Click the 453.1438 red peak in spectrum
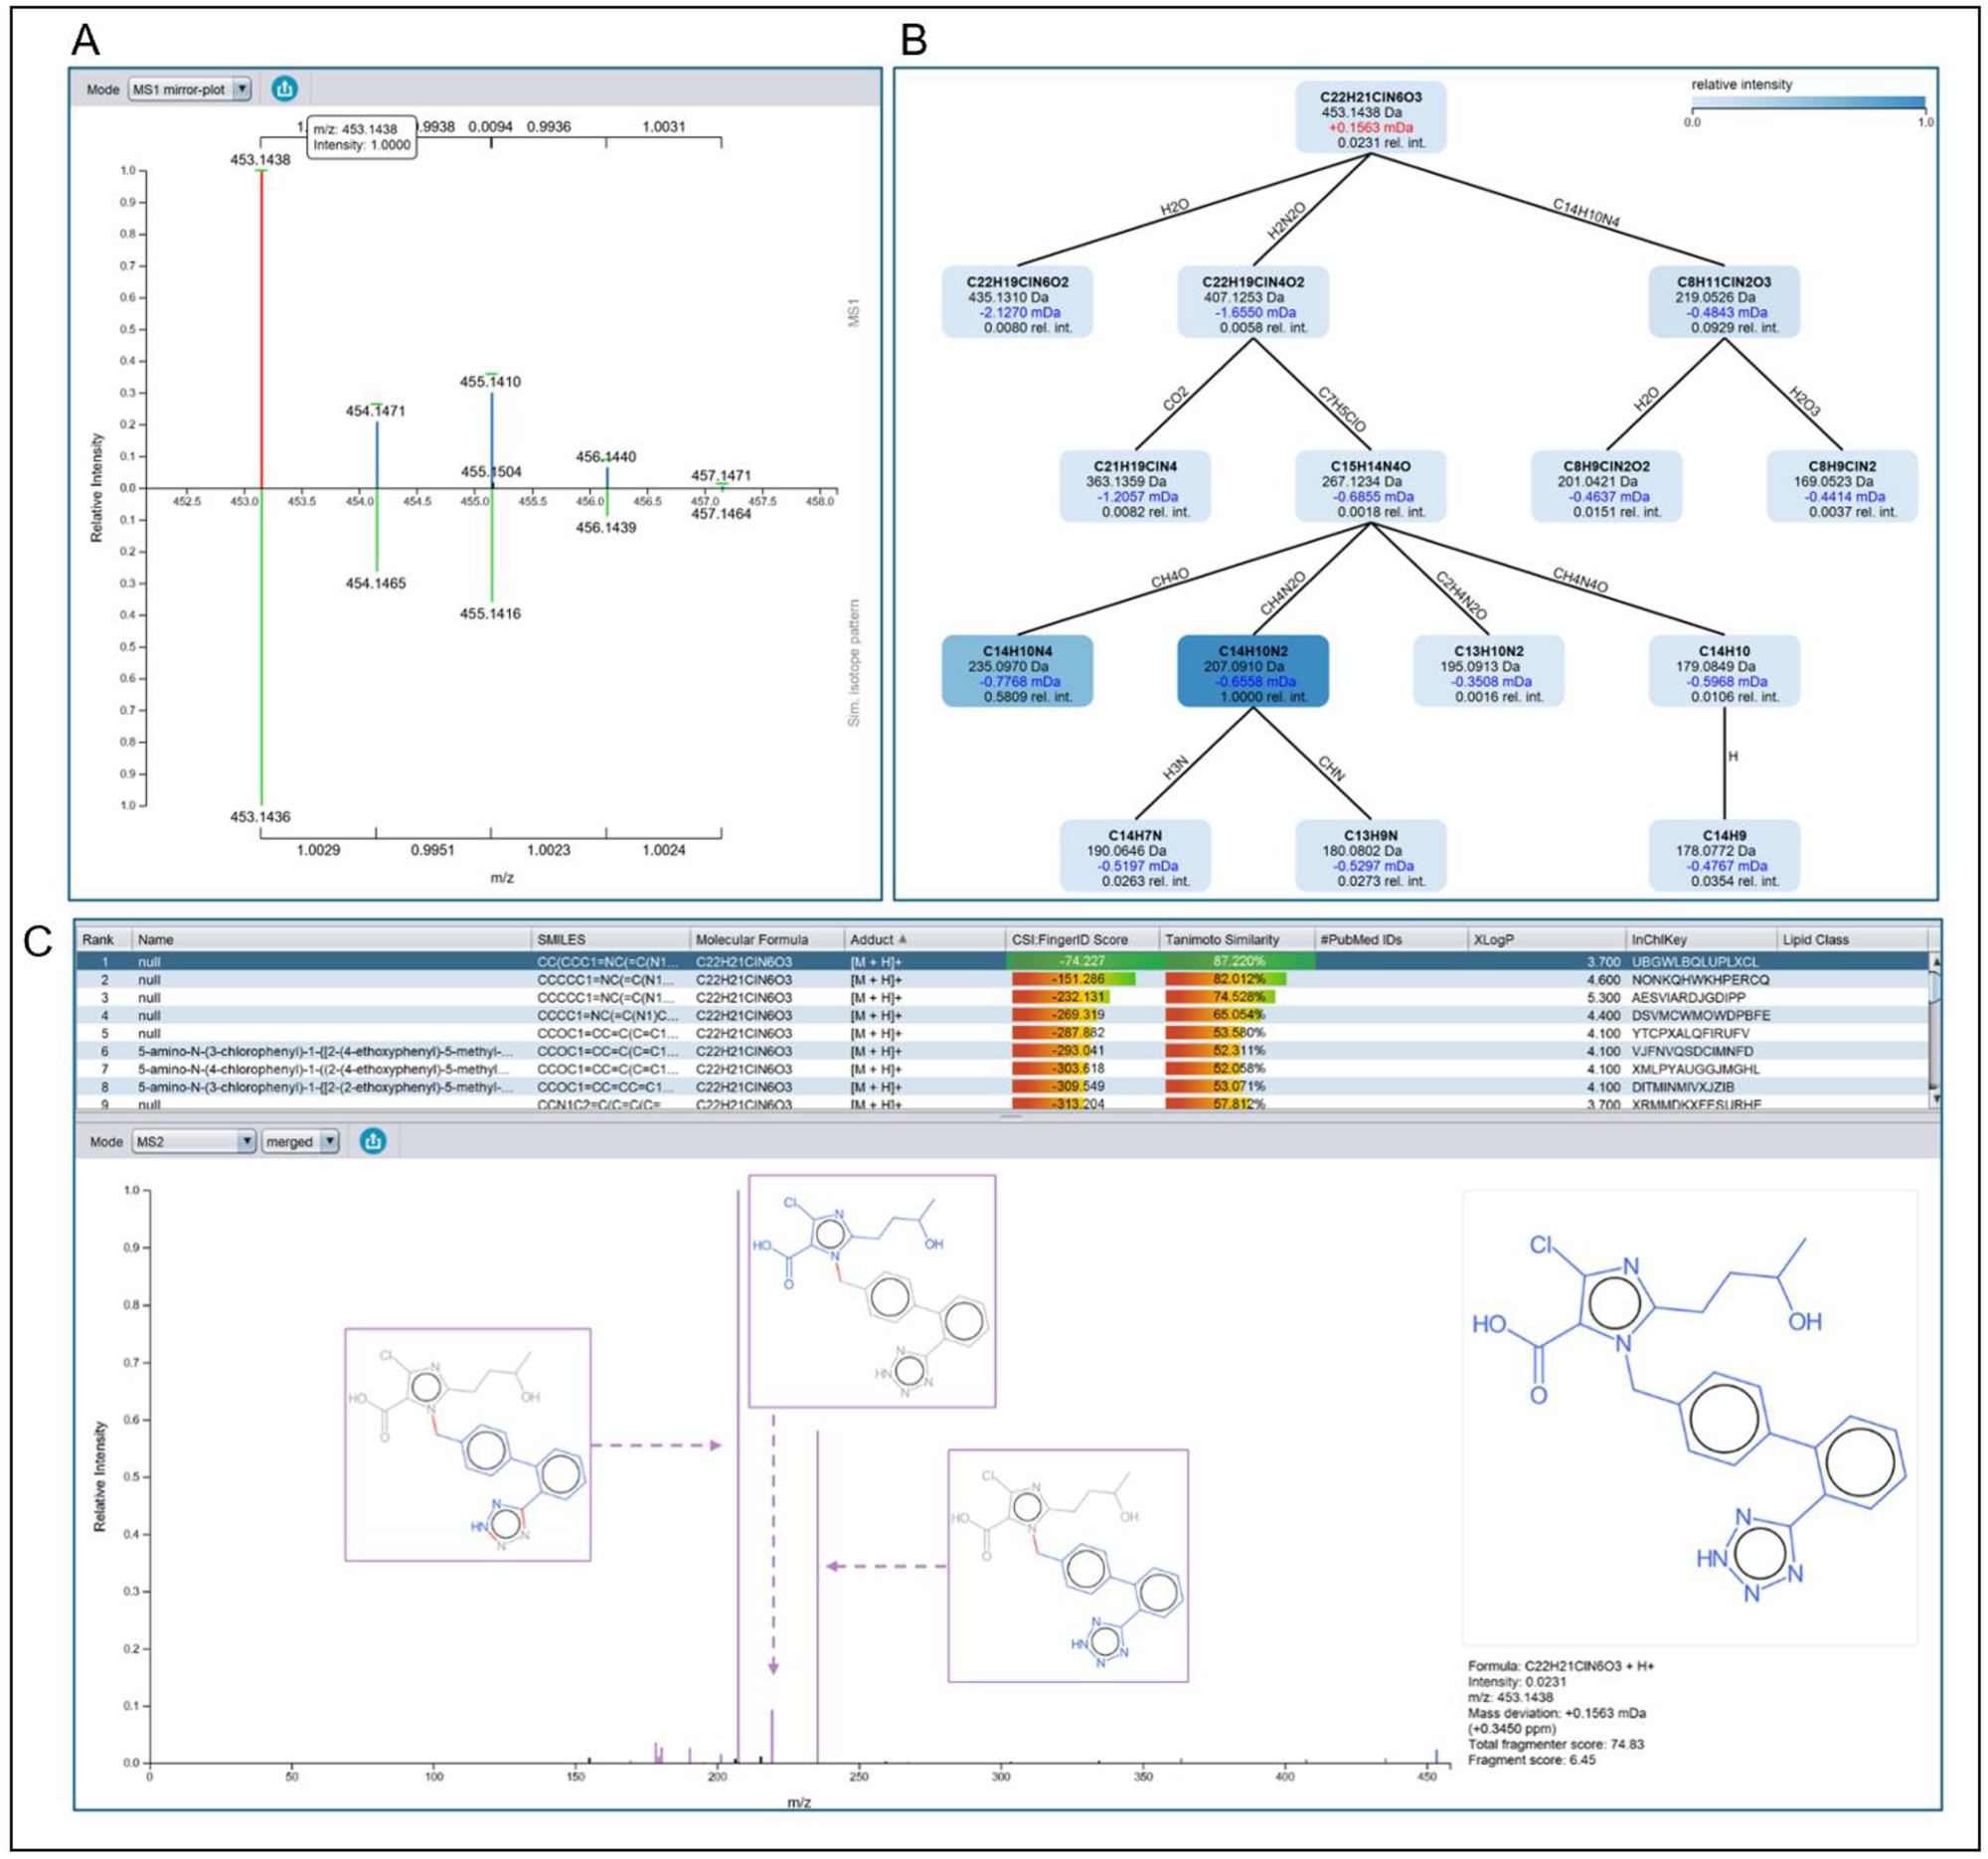The image size is (1988, 1859). tap(262, 330)
